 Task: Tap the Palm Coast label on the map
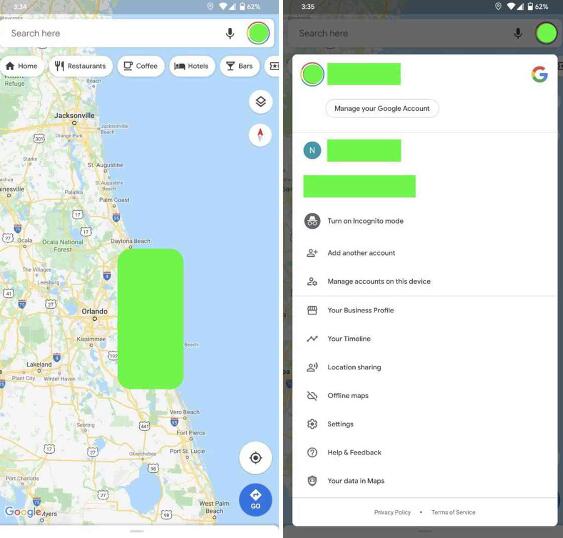click(x=114, y=200)
